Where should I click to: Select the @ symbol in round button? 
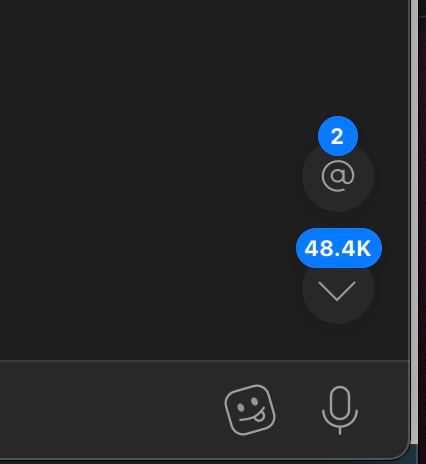click(338, 176)
